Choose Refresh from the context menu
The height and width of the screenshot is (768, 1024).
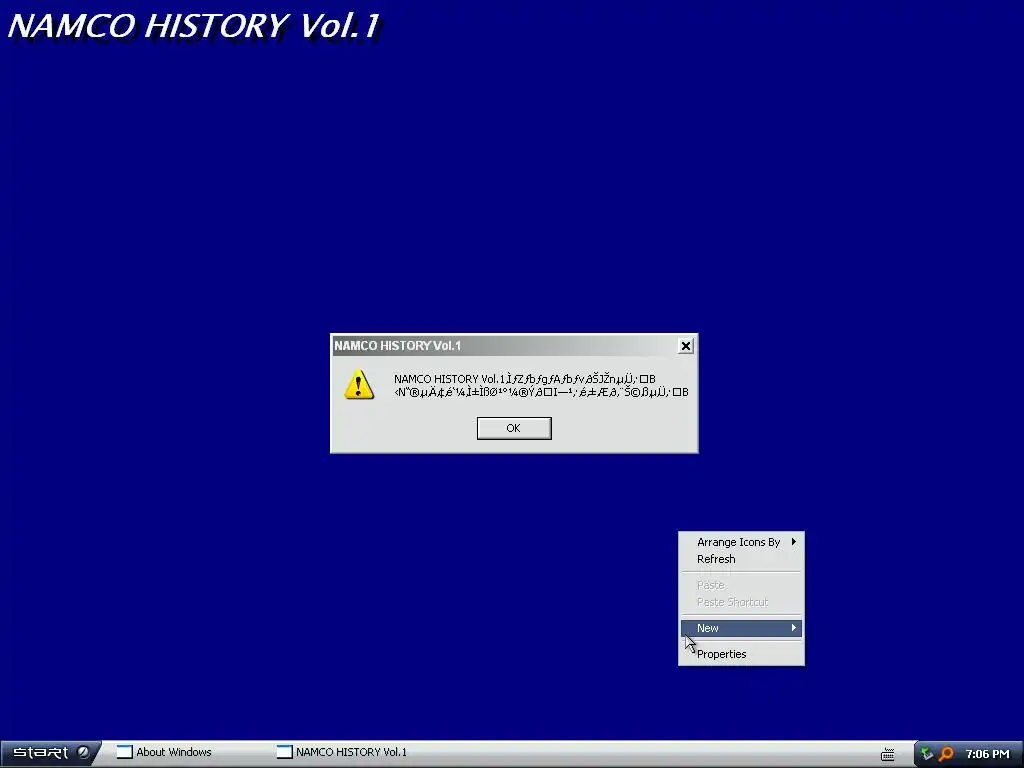click(741, 559)
